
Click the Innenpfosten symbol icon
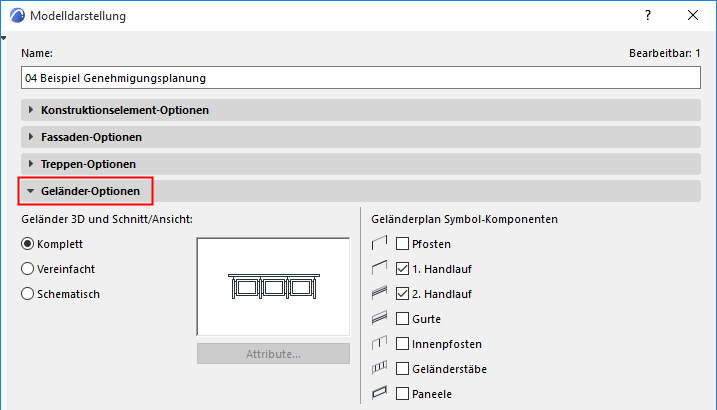click(379, 344)
